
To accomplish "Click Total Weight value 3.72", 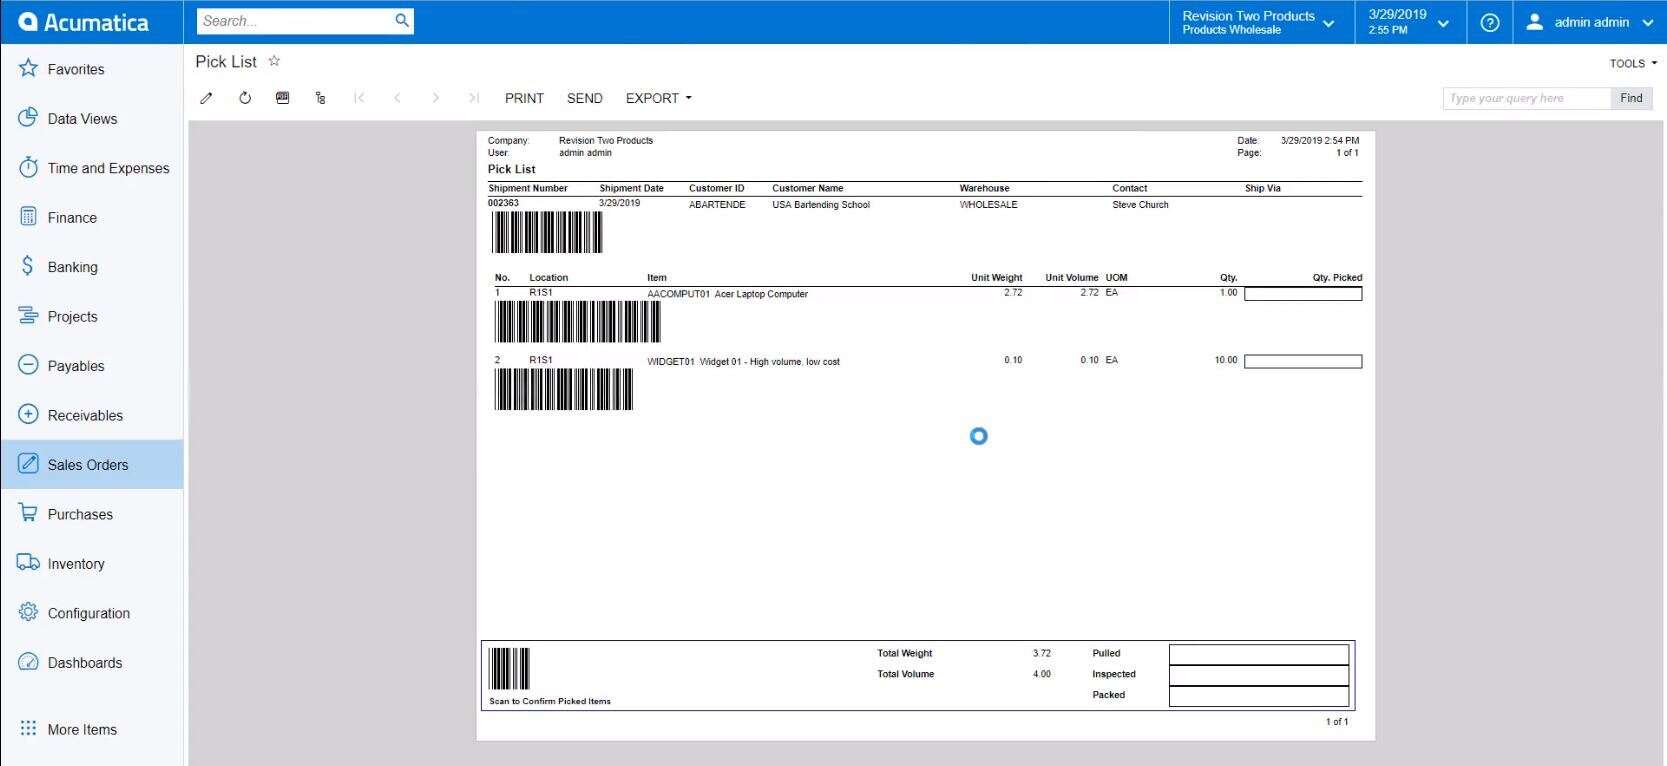I will point(1042,653).
